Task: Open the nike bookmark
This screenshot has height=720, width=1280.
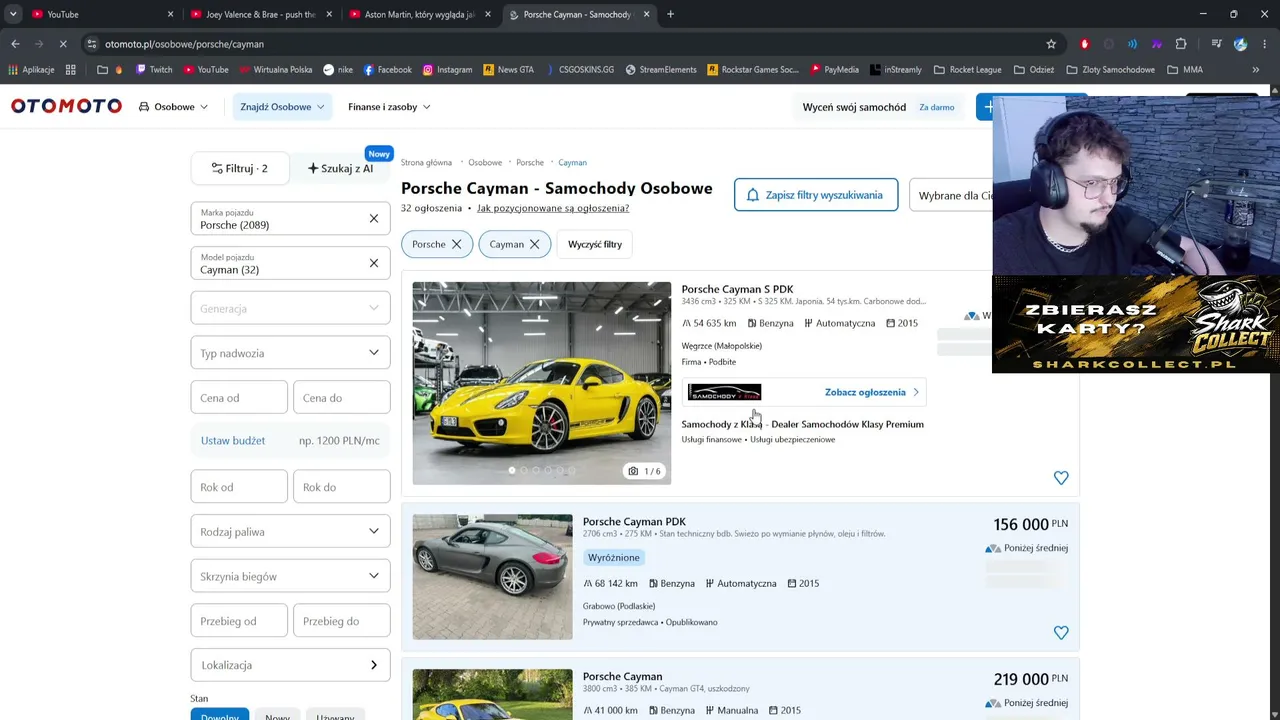Action: pyautogui.click(x=338, y=70)
